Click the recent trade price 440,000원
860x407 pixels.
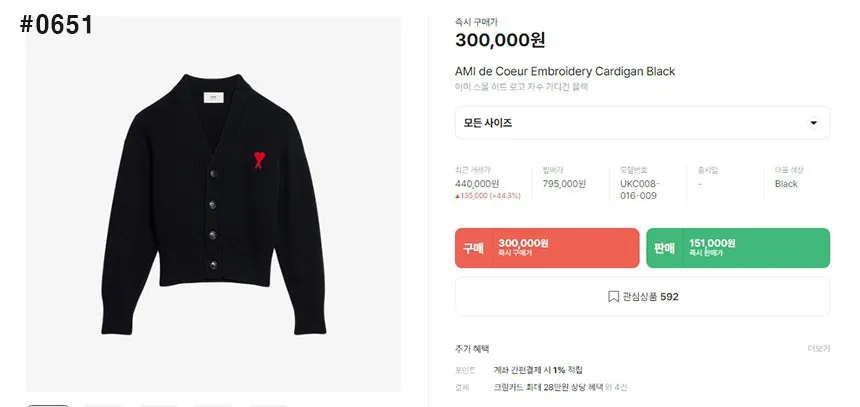pyautogui.click(x=477, y=184)
